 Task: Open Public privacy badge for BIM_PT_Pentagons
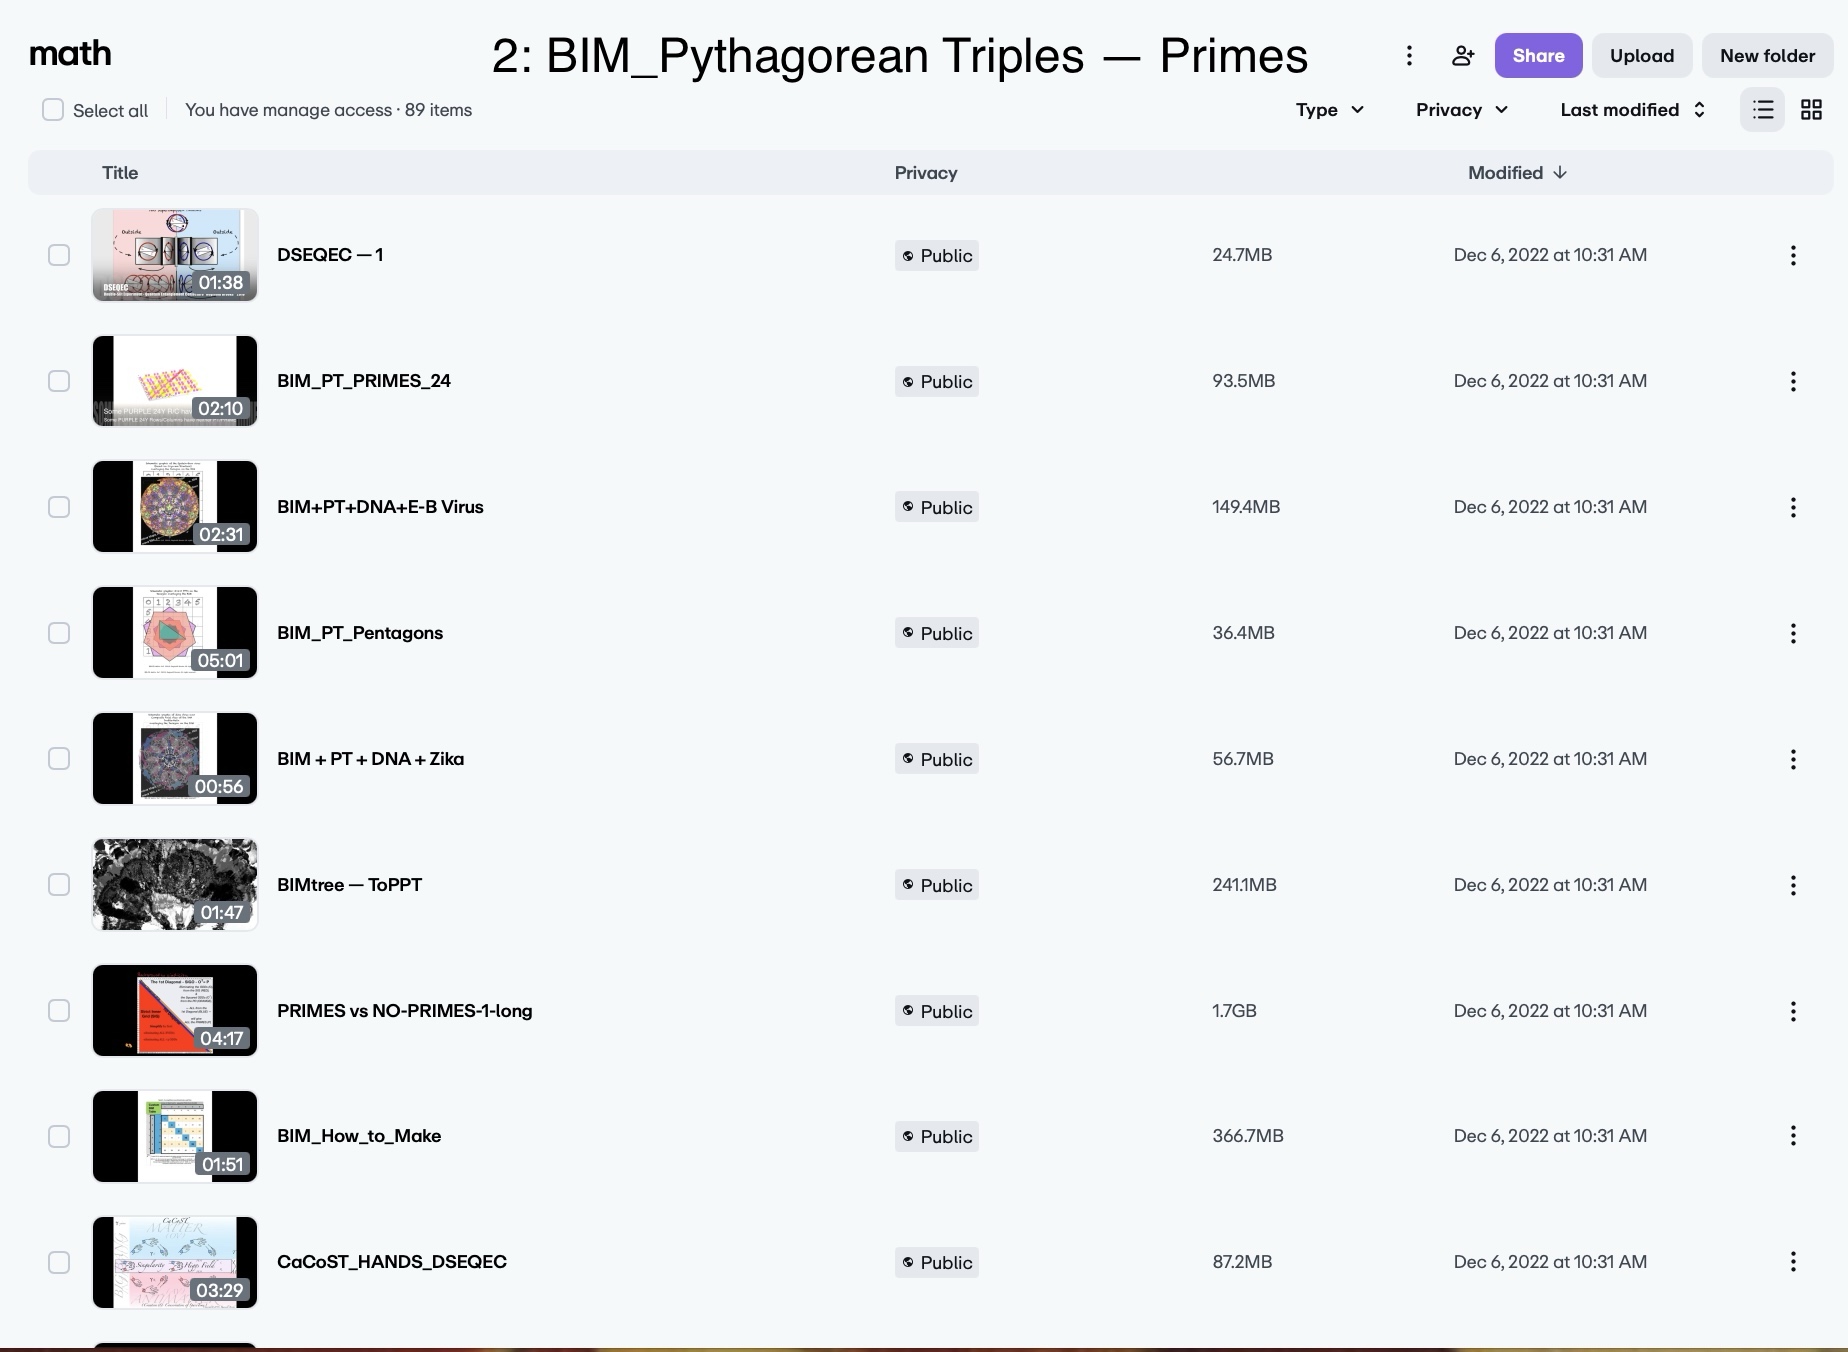tap(936, 634)
